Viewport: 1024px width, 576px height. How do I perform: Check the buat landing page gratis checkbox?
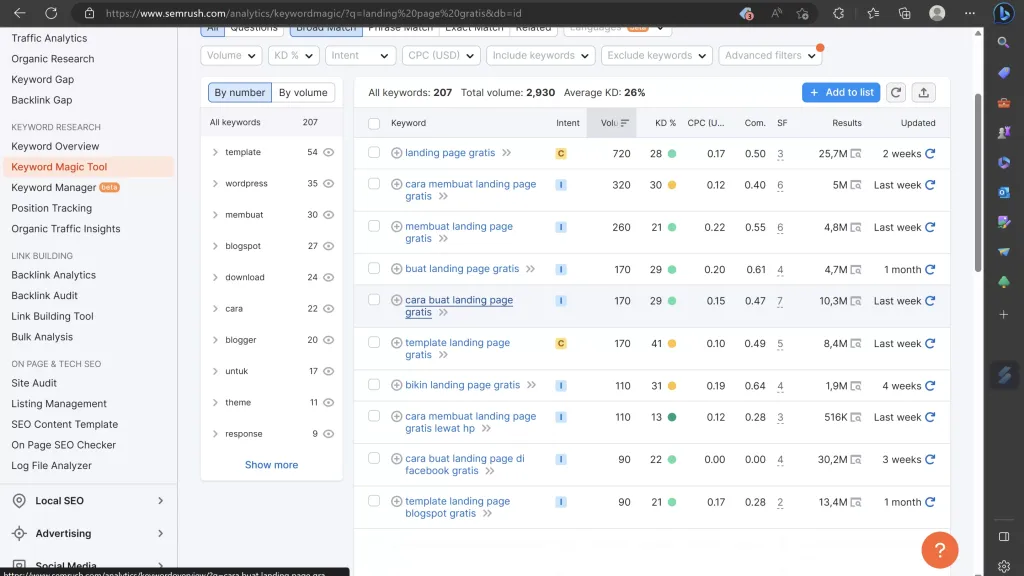tap(374, 268)
